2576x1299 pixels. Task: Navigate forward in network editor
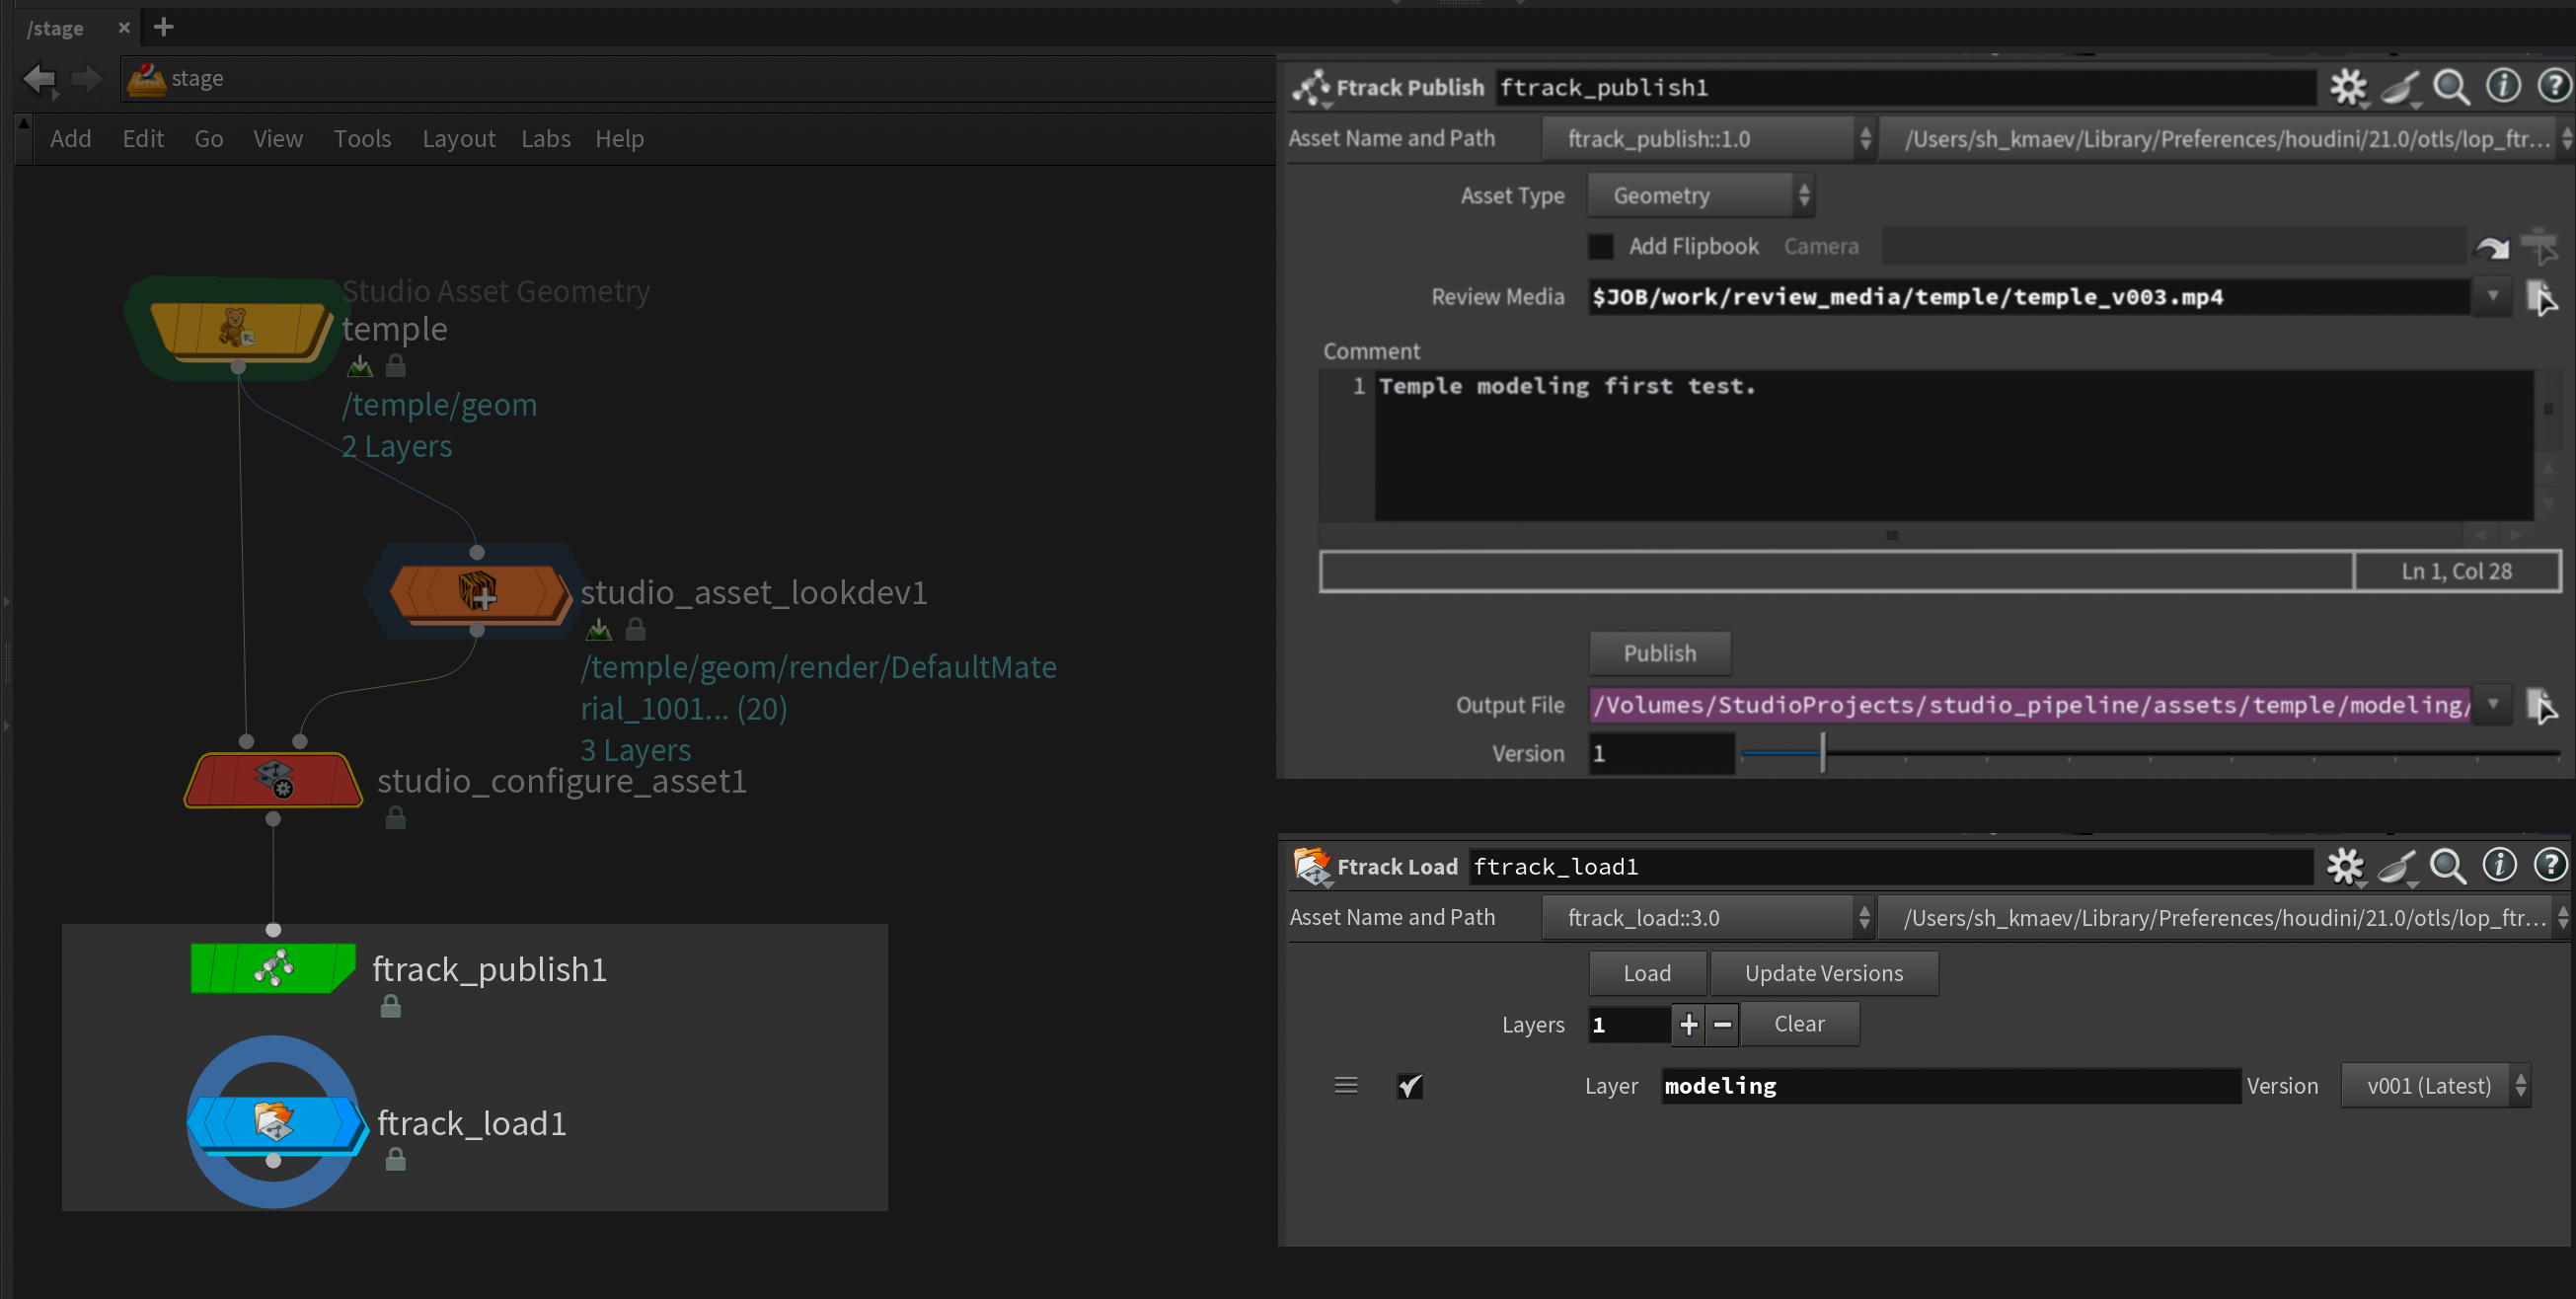click(x=87, y=79)
